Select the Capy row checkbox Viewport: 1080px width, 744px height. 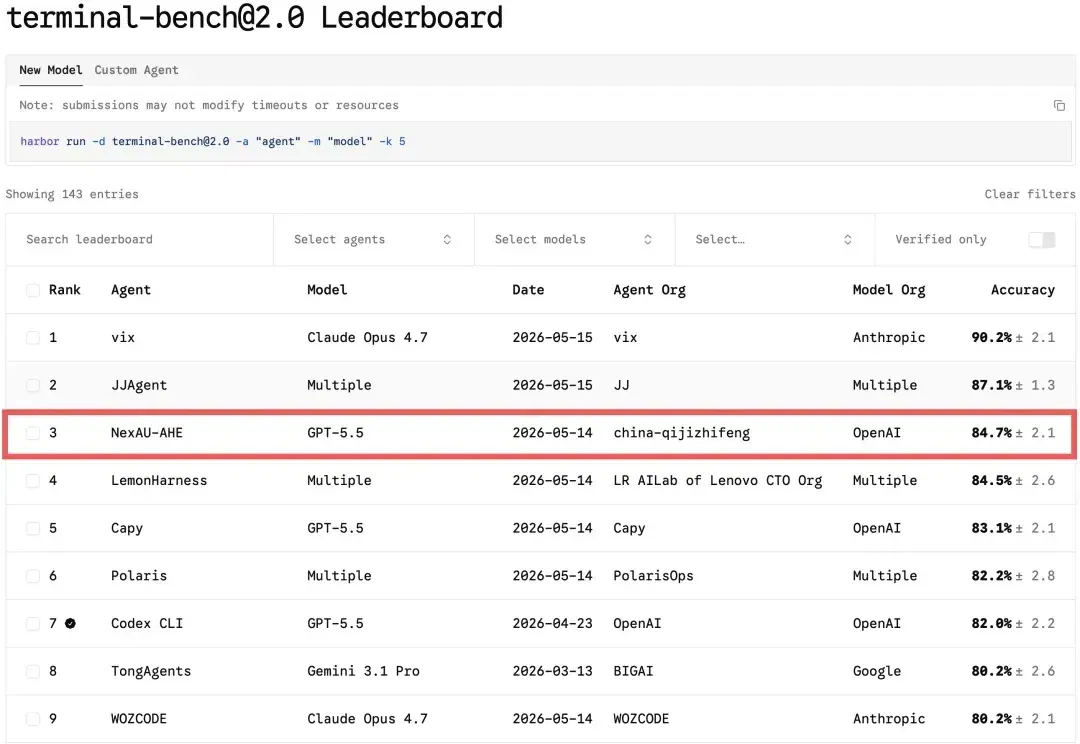tap(33, 528)
